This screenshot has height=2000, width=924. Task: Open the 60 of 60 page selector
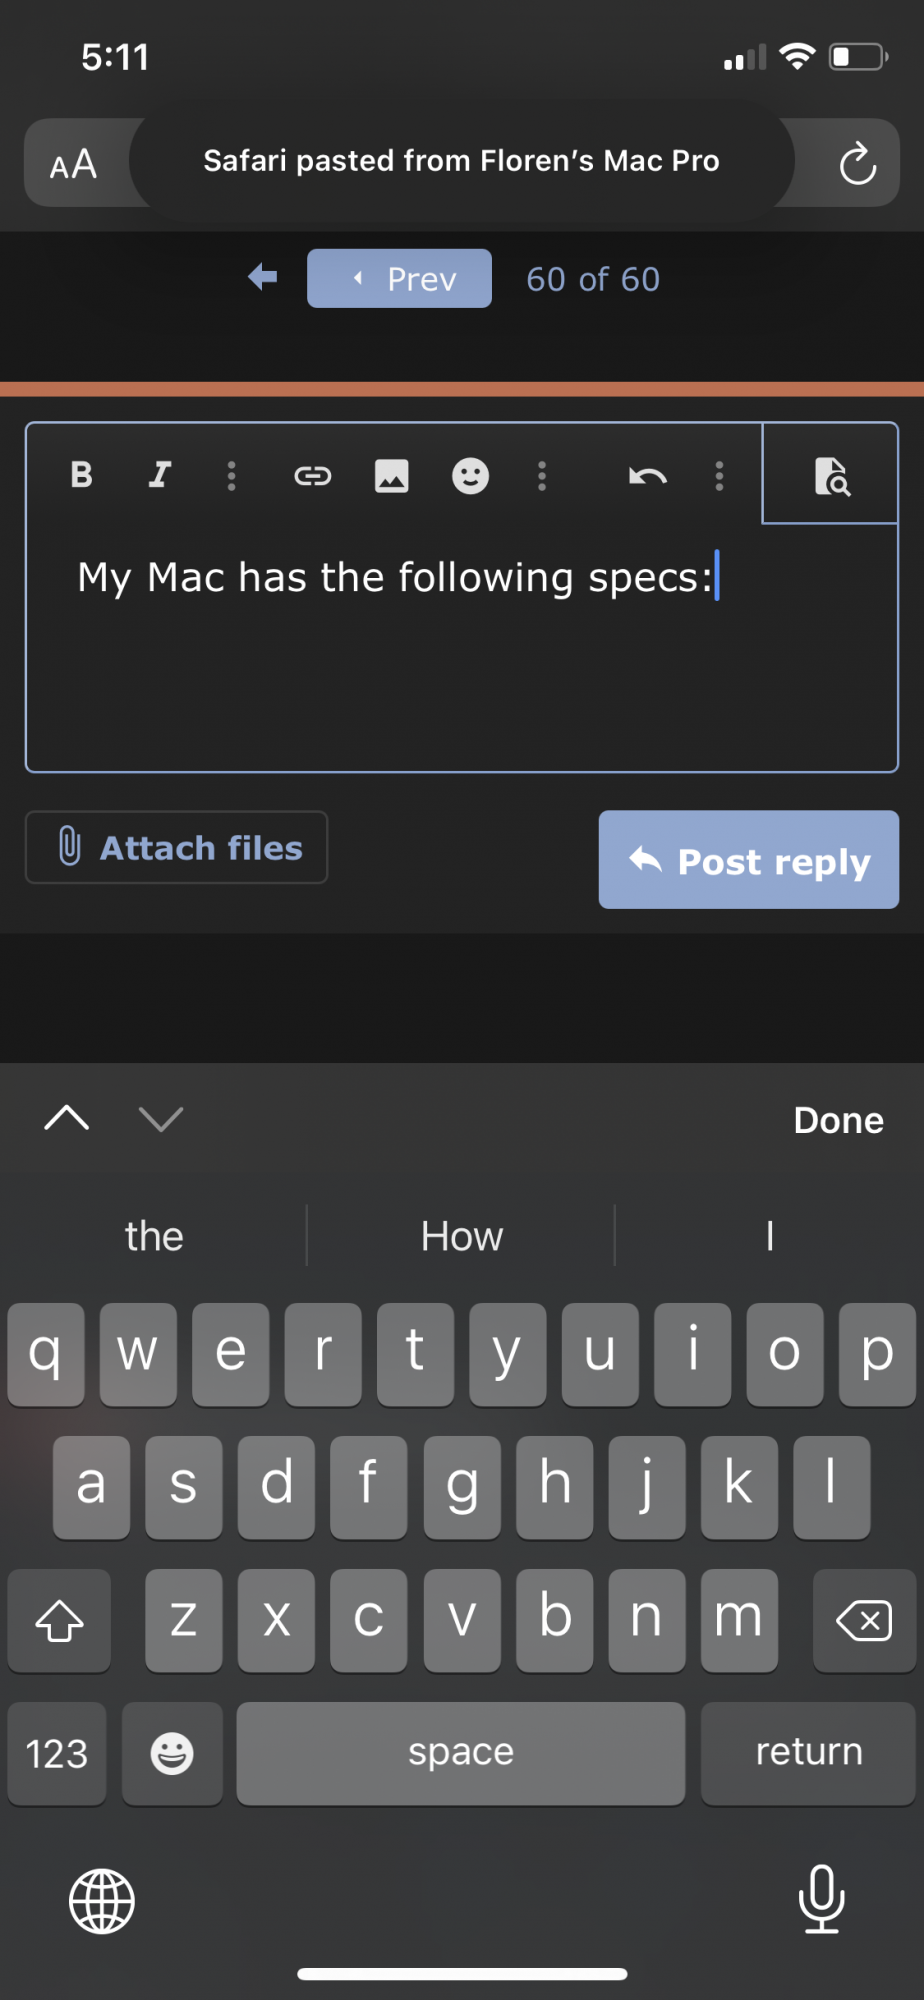coord(593,279)
